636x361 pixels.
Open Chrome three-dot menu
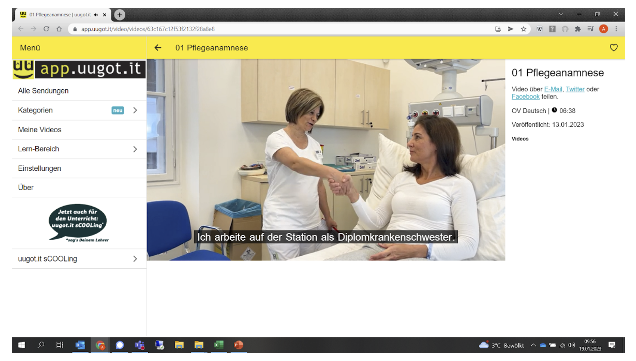point(616,29)
